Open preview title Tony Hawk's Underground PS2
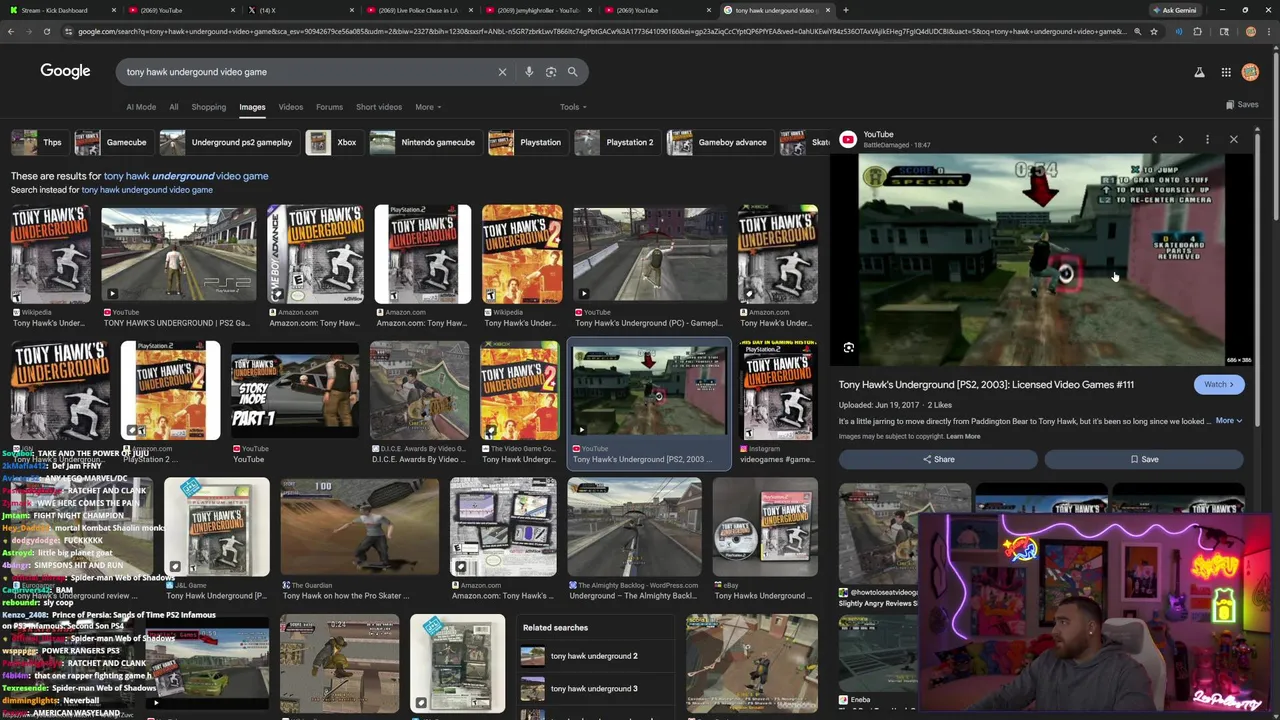Screen dimensions: 1280x720 click(x=986, y=384)
